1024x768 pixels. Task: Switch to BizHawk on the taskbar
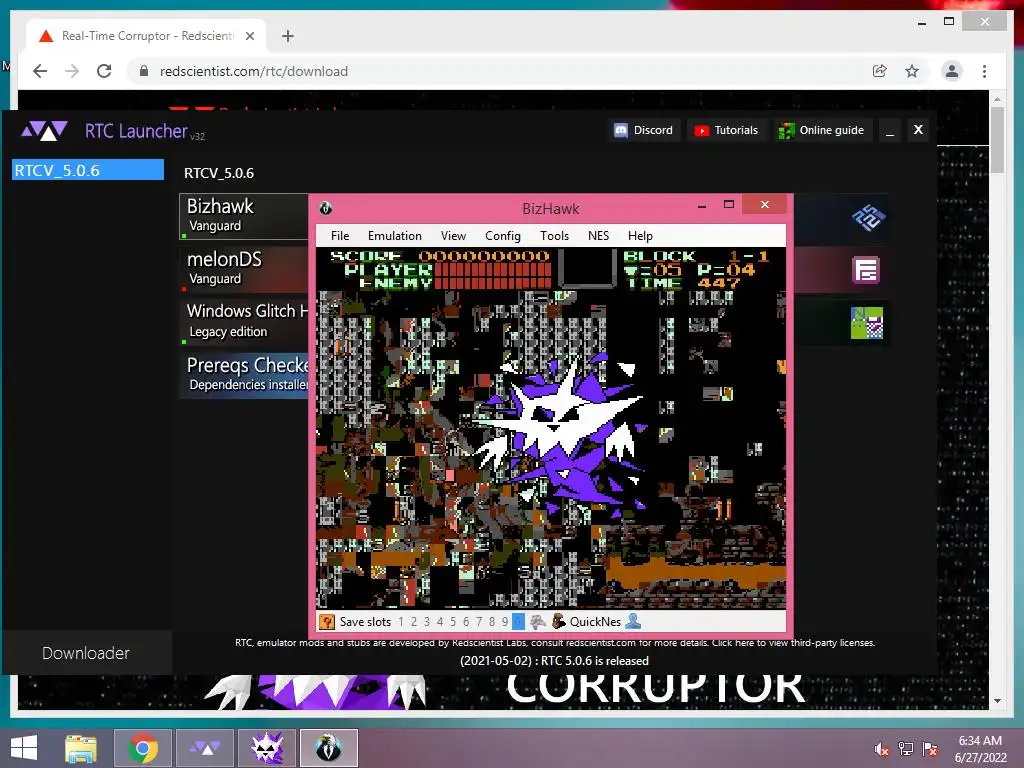329,748
